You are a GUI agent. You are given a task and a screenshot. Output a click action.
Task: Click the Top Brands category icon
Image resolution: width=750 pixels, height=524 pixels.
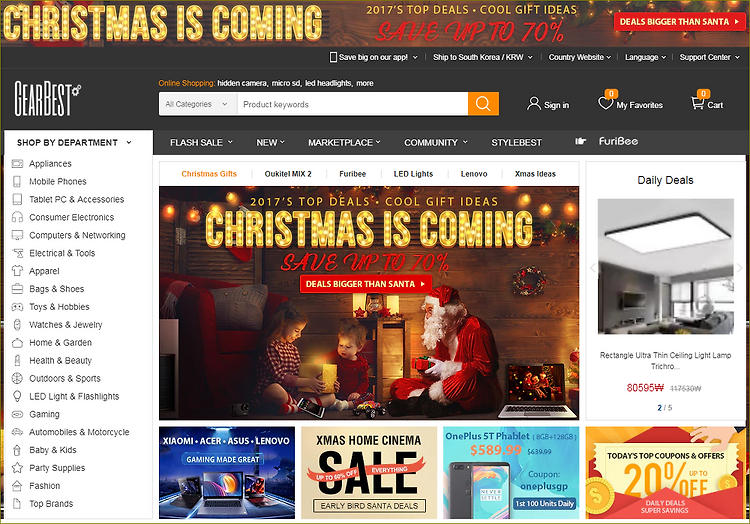pos(17,503)
